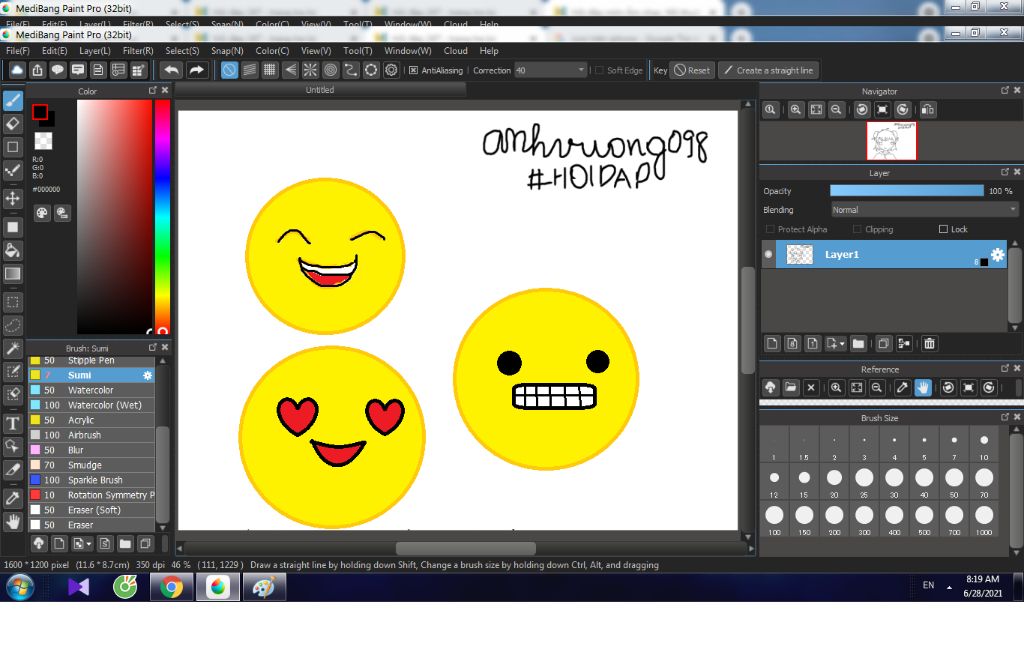Enable radial snap guide
Viewport: 1024px width, 661px height.
click(x=310, y=70)
